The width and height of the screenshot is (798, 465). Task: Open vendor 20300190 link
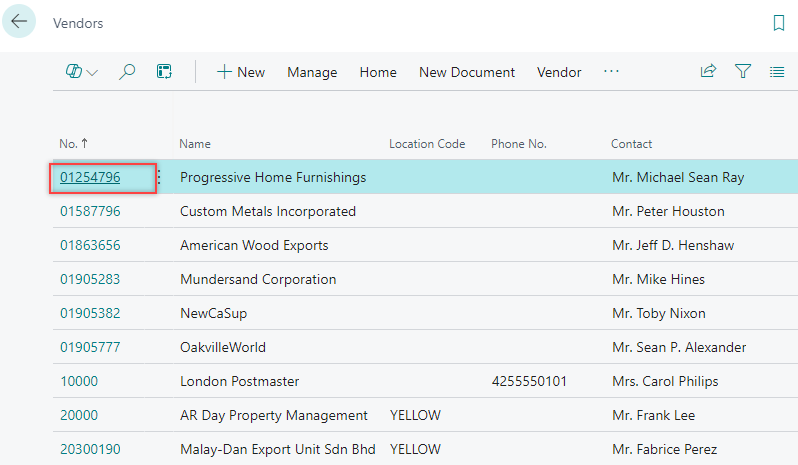[x=90, y=450]
